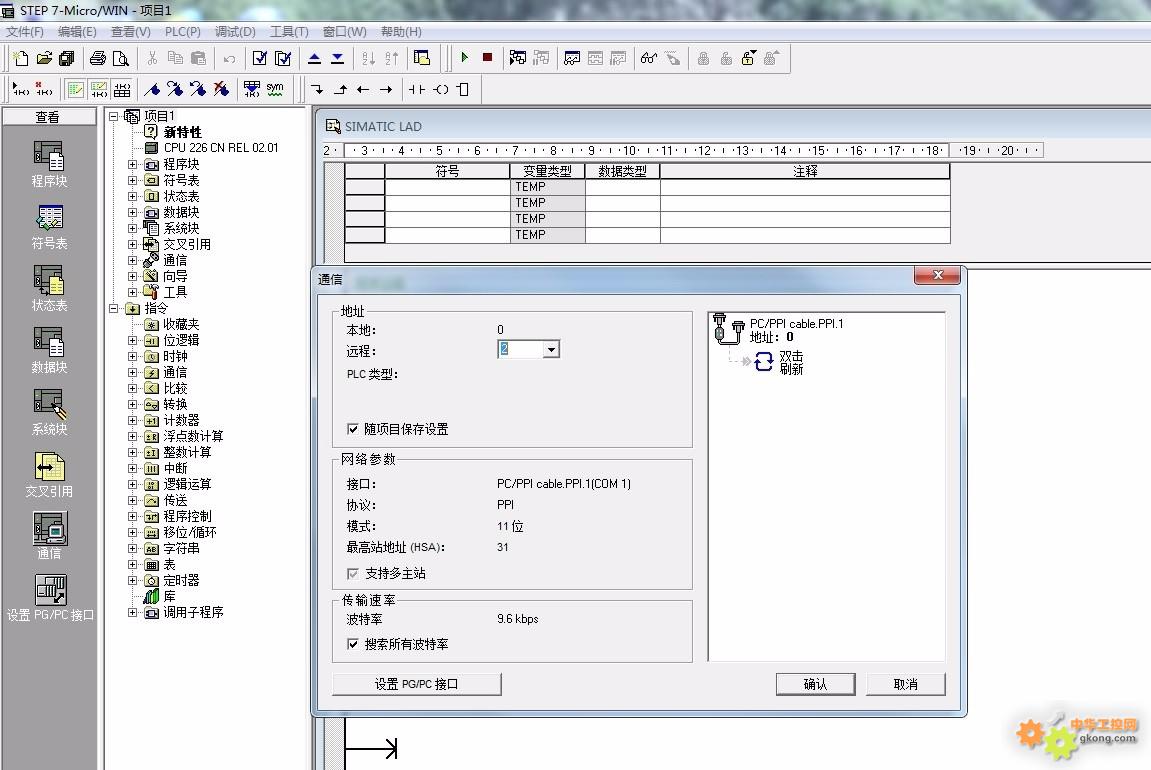Draw a line down with the down-branch arrow
The height and width of the screenshot is (770, 1151).
[317, 90]
